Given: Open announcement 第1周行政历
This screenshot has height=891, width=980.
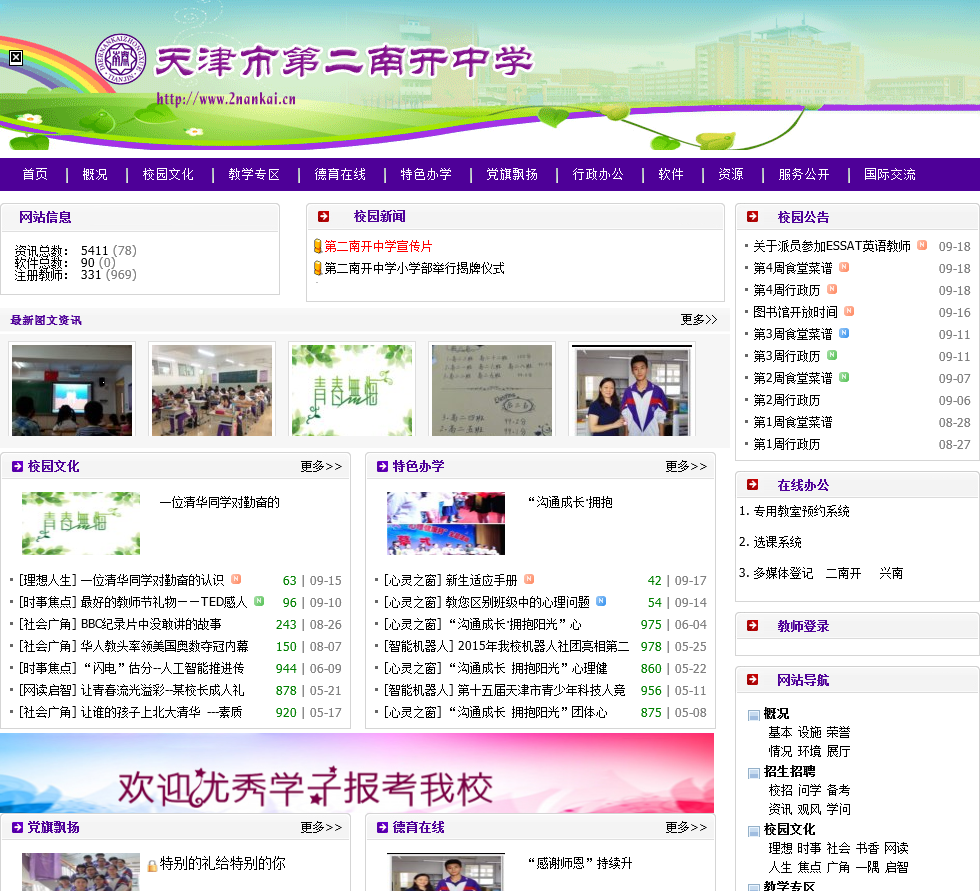Looking at the screenshot, I should (786, 444).
